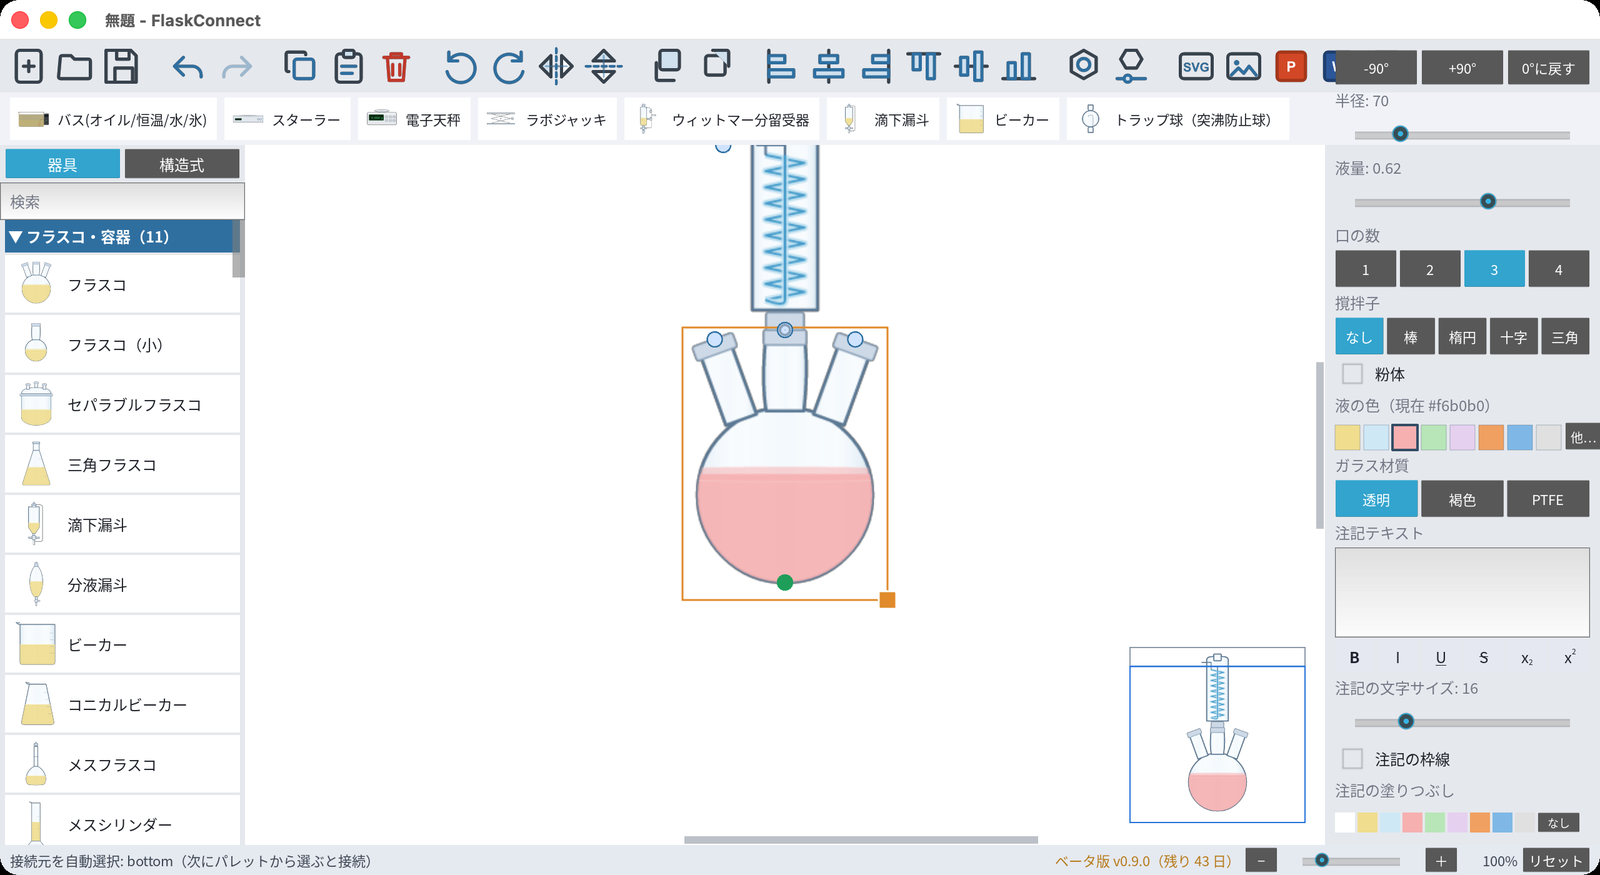1600x875 pixels.
Task: Click the trash delete icon in toolbar
Action: 396,67
